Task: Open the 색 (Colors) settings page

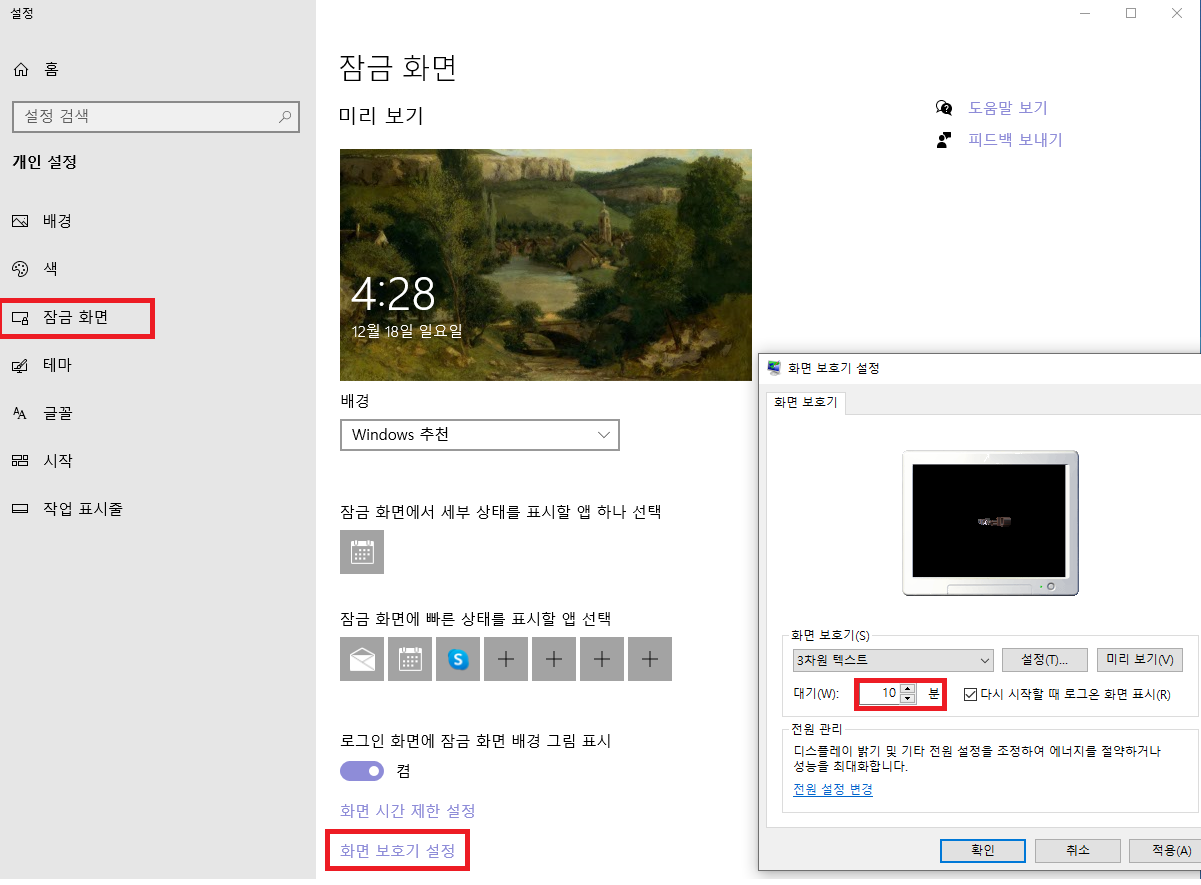Action: click(49, 269)
